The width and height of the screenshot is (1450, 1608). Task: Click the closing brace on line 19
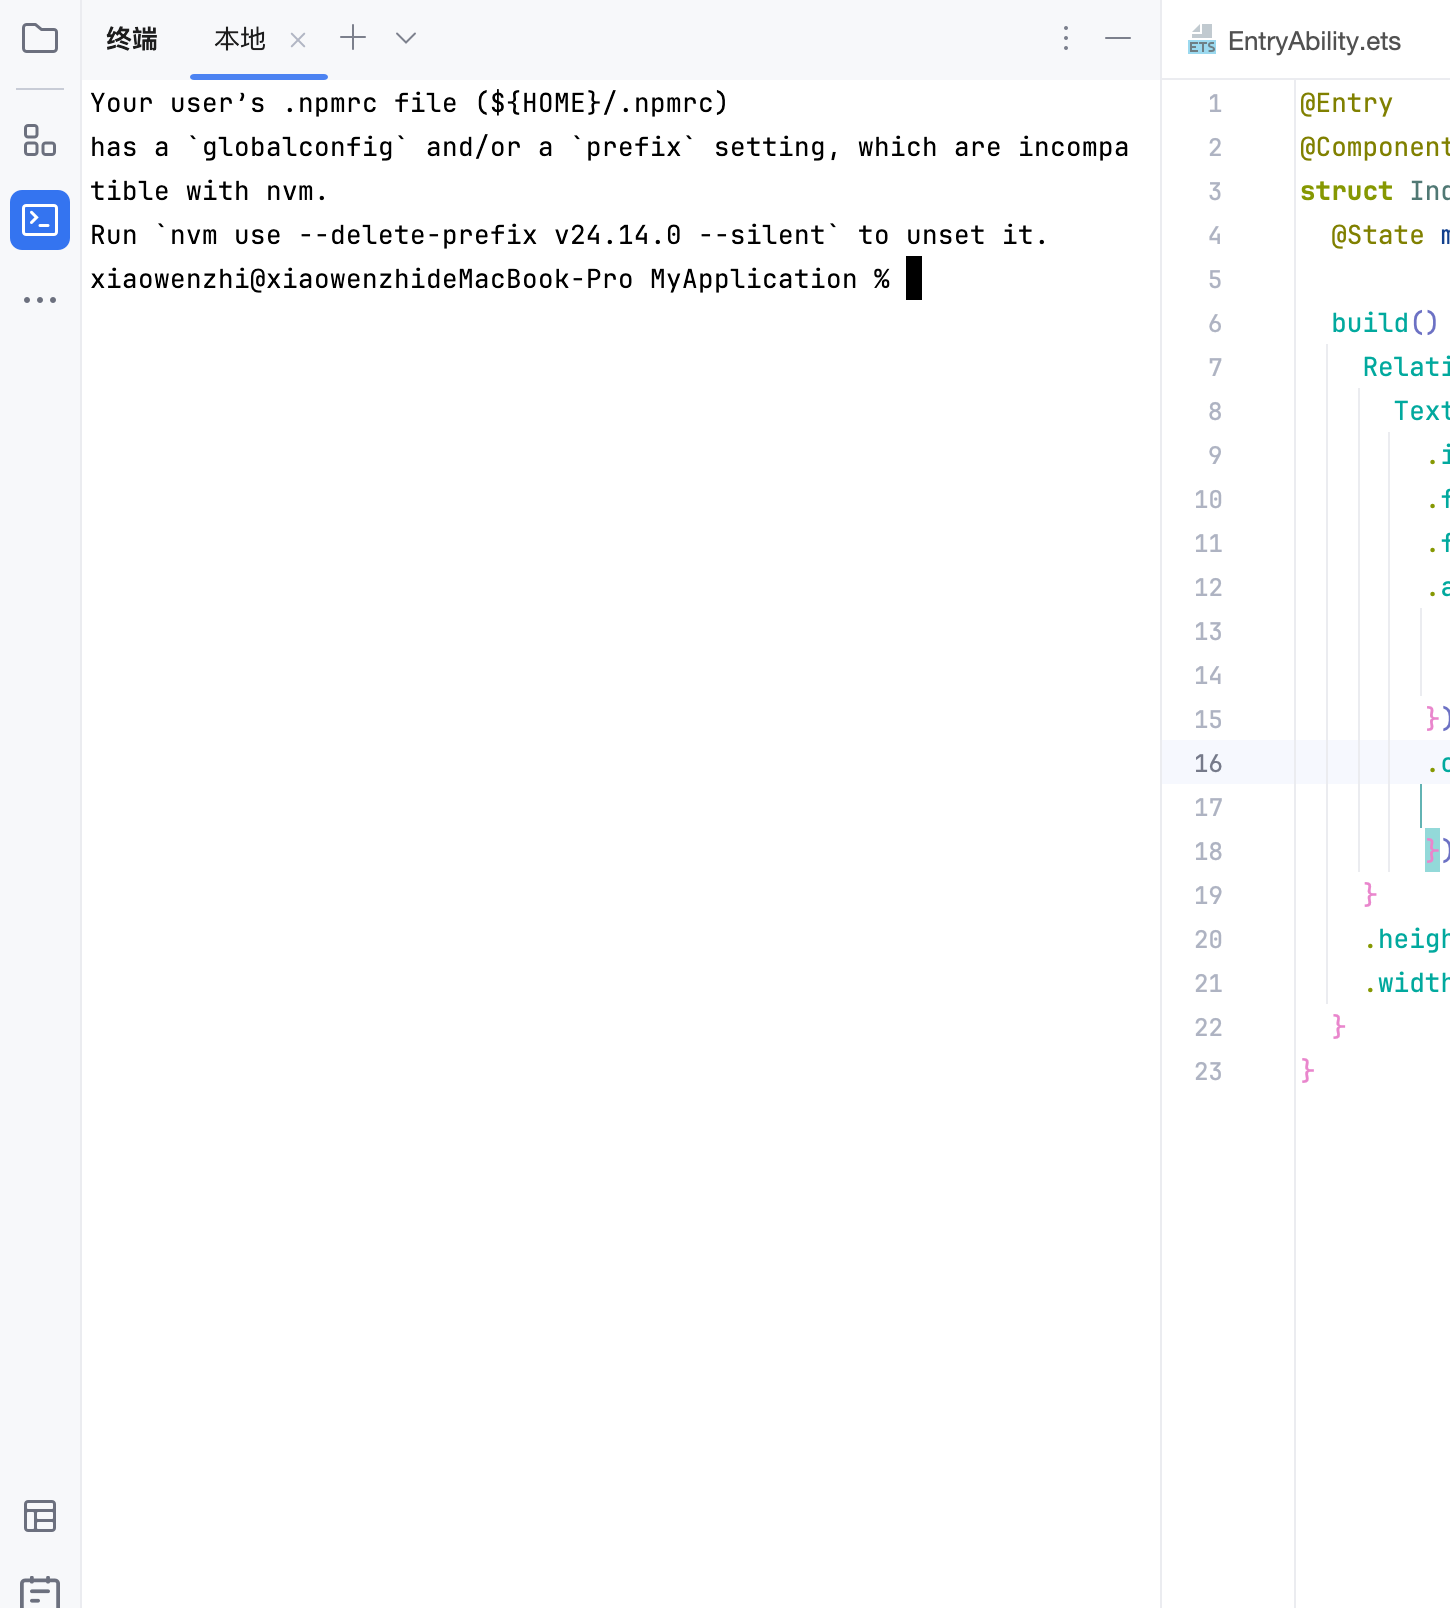point(1370,895)
